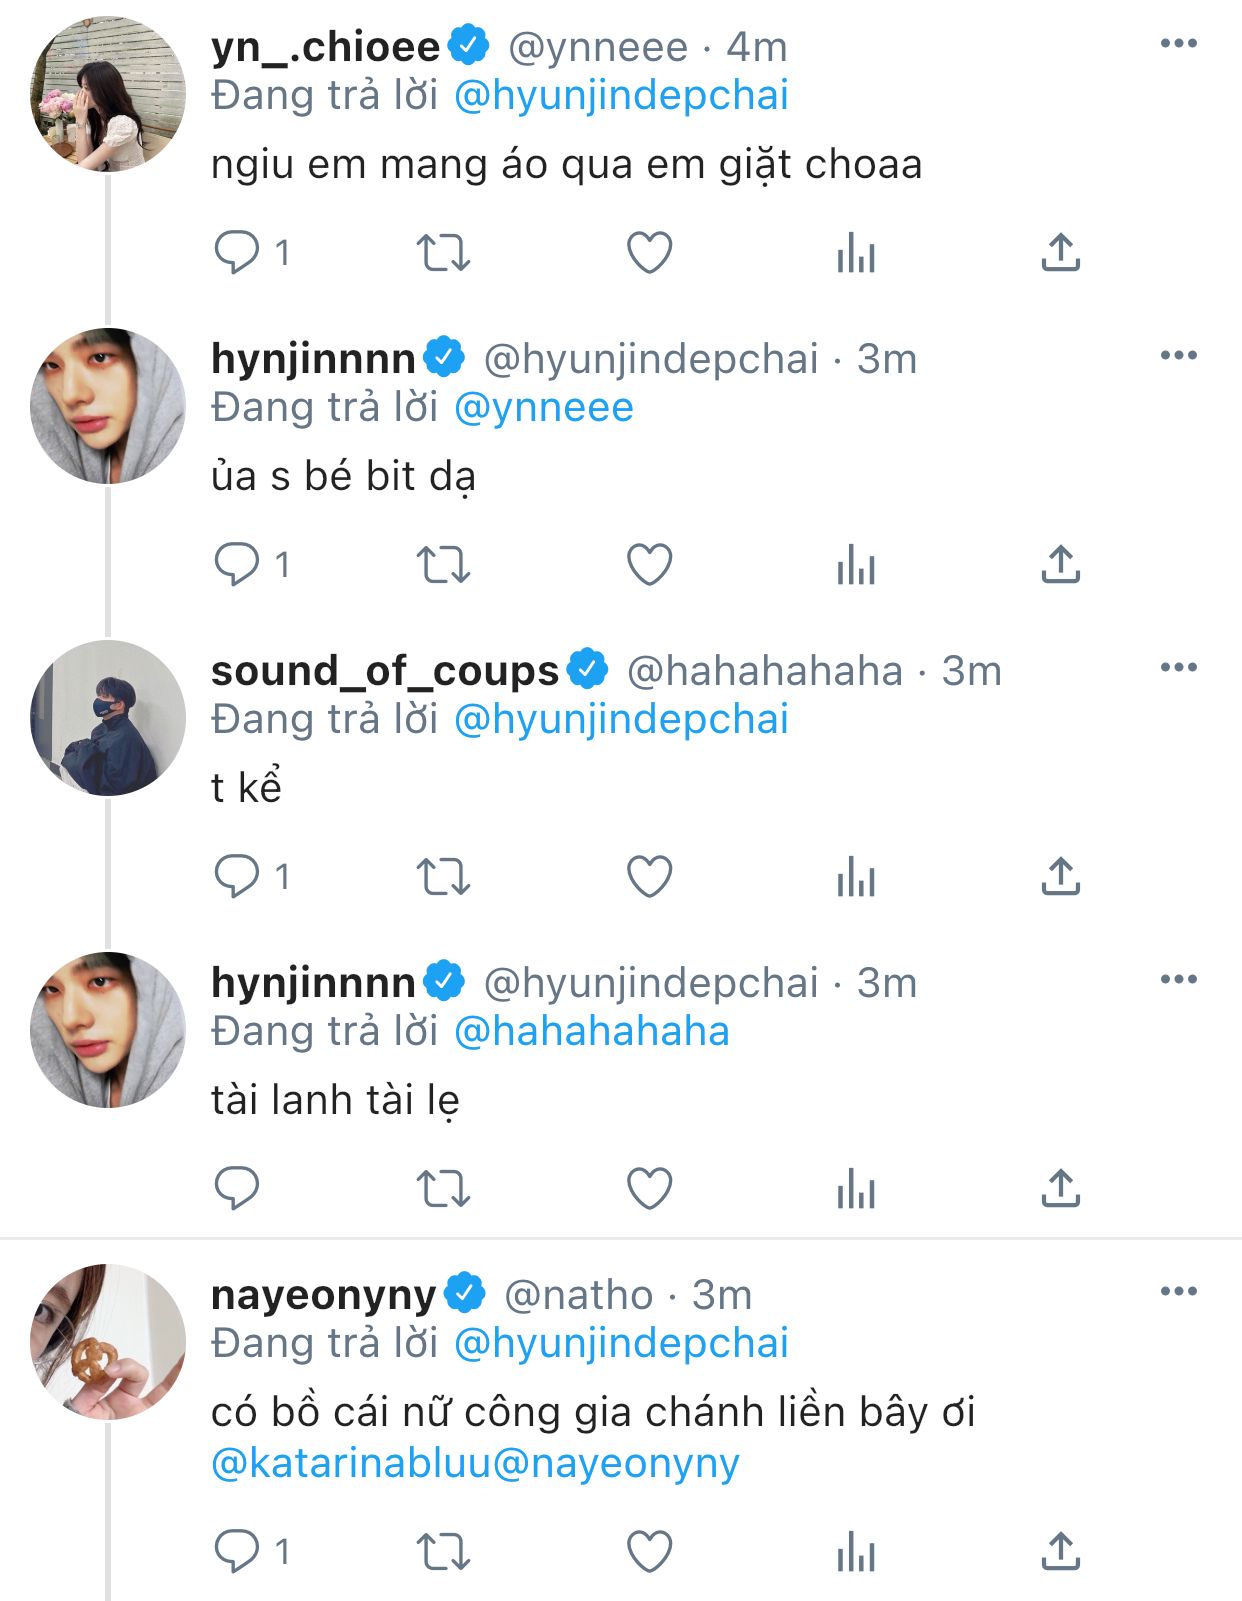Reply to hynjinnnn's "ủa s bé bit dạ" tweet

[237, 565]
